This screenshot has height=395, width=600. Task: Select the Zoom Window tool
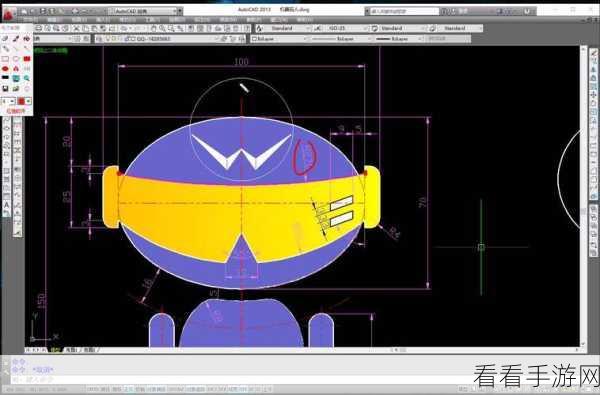[x=171, y=28]
